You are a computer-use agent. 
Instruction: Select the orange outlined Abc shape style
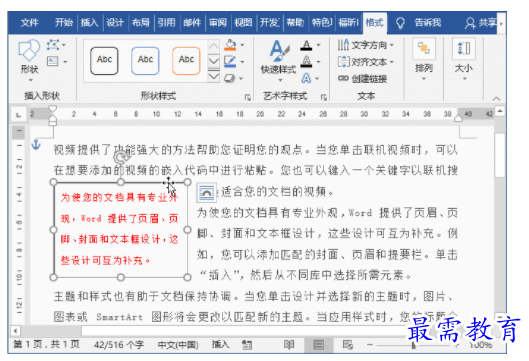(186, 61)
